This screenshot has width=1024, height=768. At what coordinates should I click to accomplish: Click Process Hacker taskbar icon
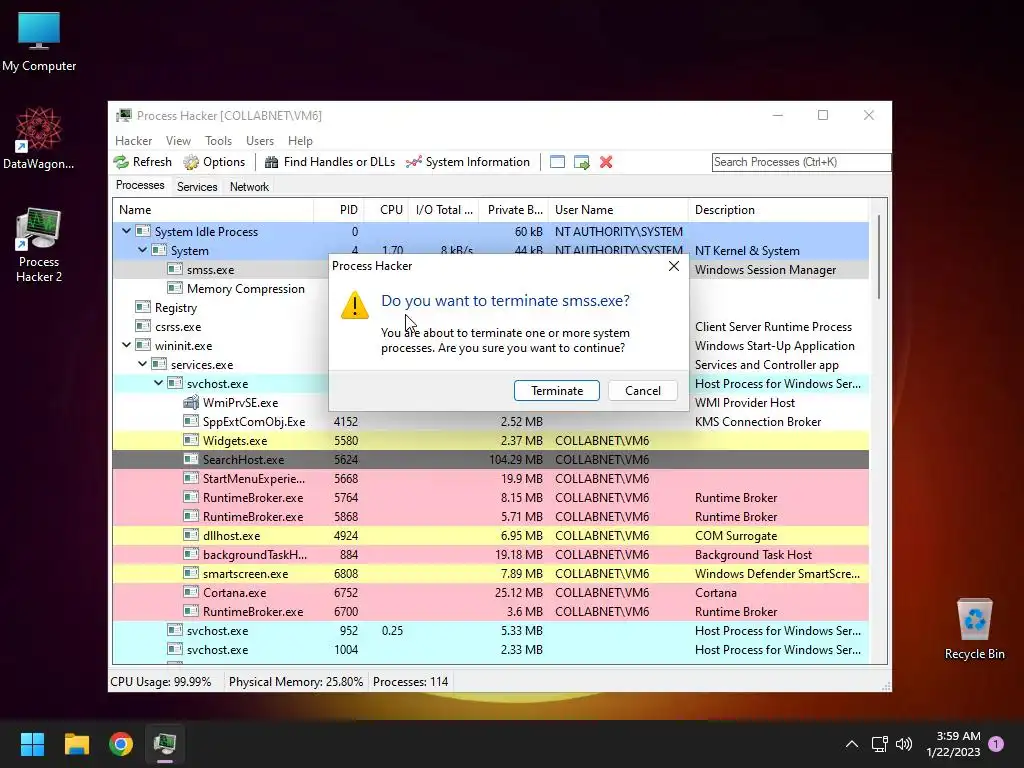[x=165, y=744]
